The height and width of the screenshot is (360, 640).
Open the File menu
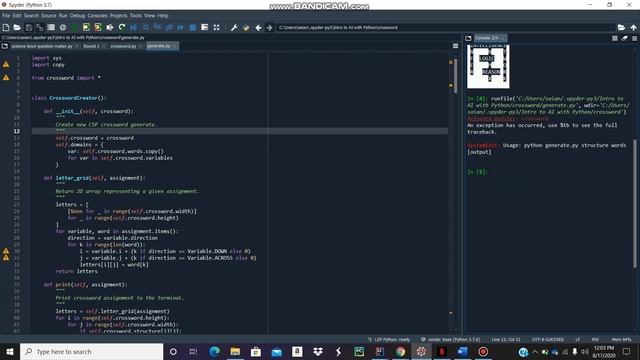click(x=6, y=16)
